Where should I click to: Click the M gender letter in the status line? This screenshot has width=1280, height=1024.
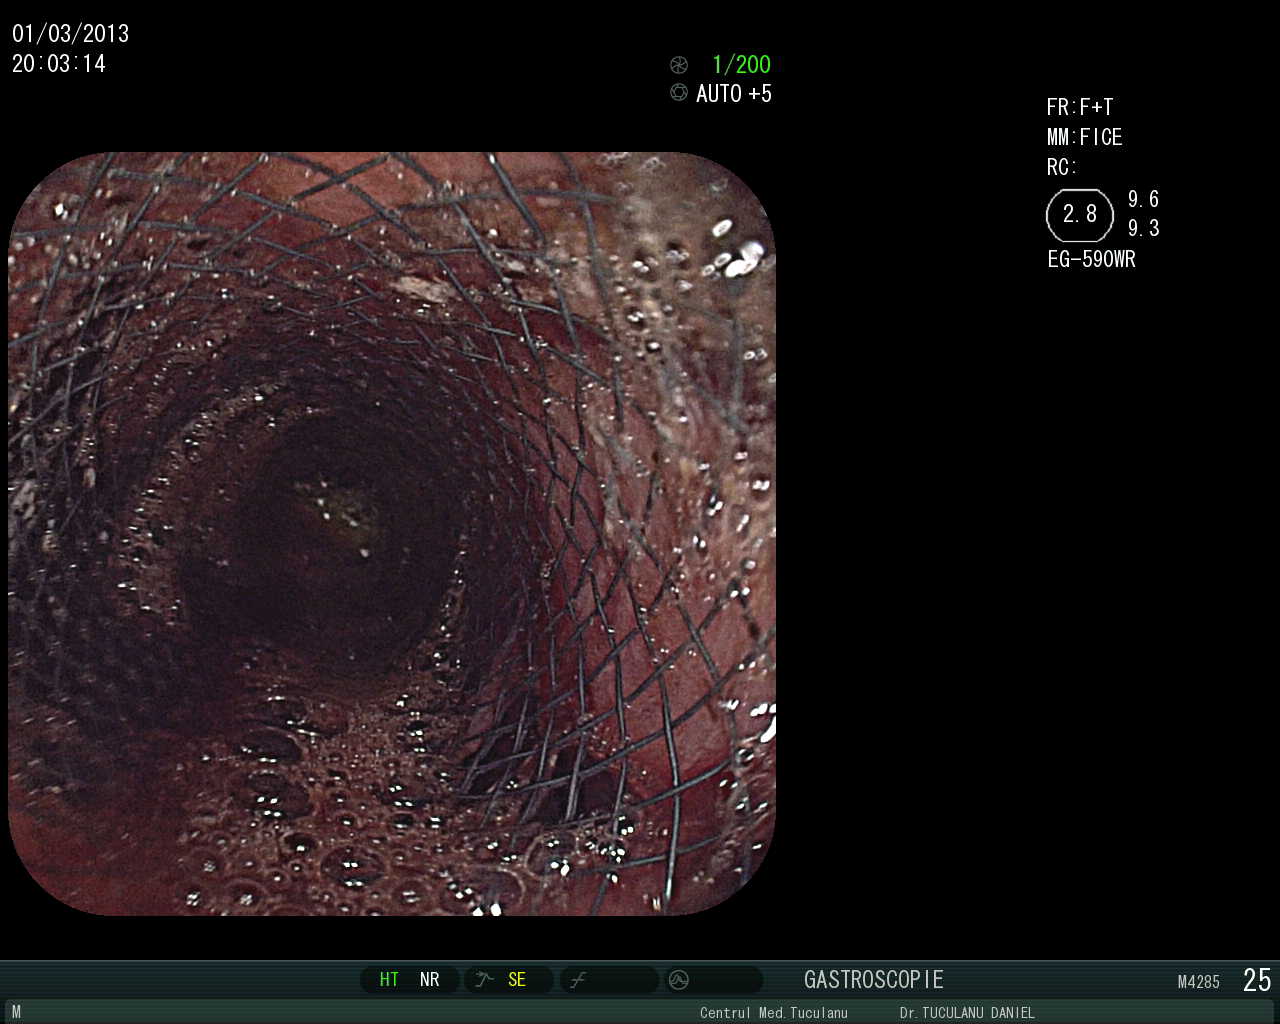[16, 1013]
